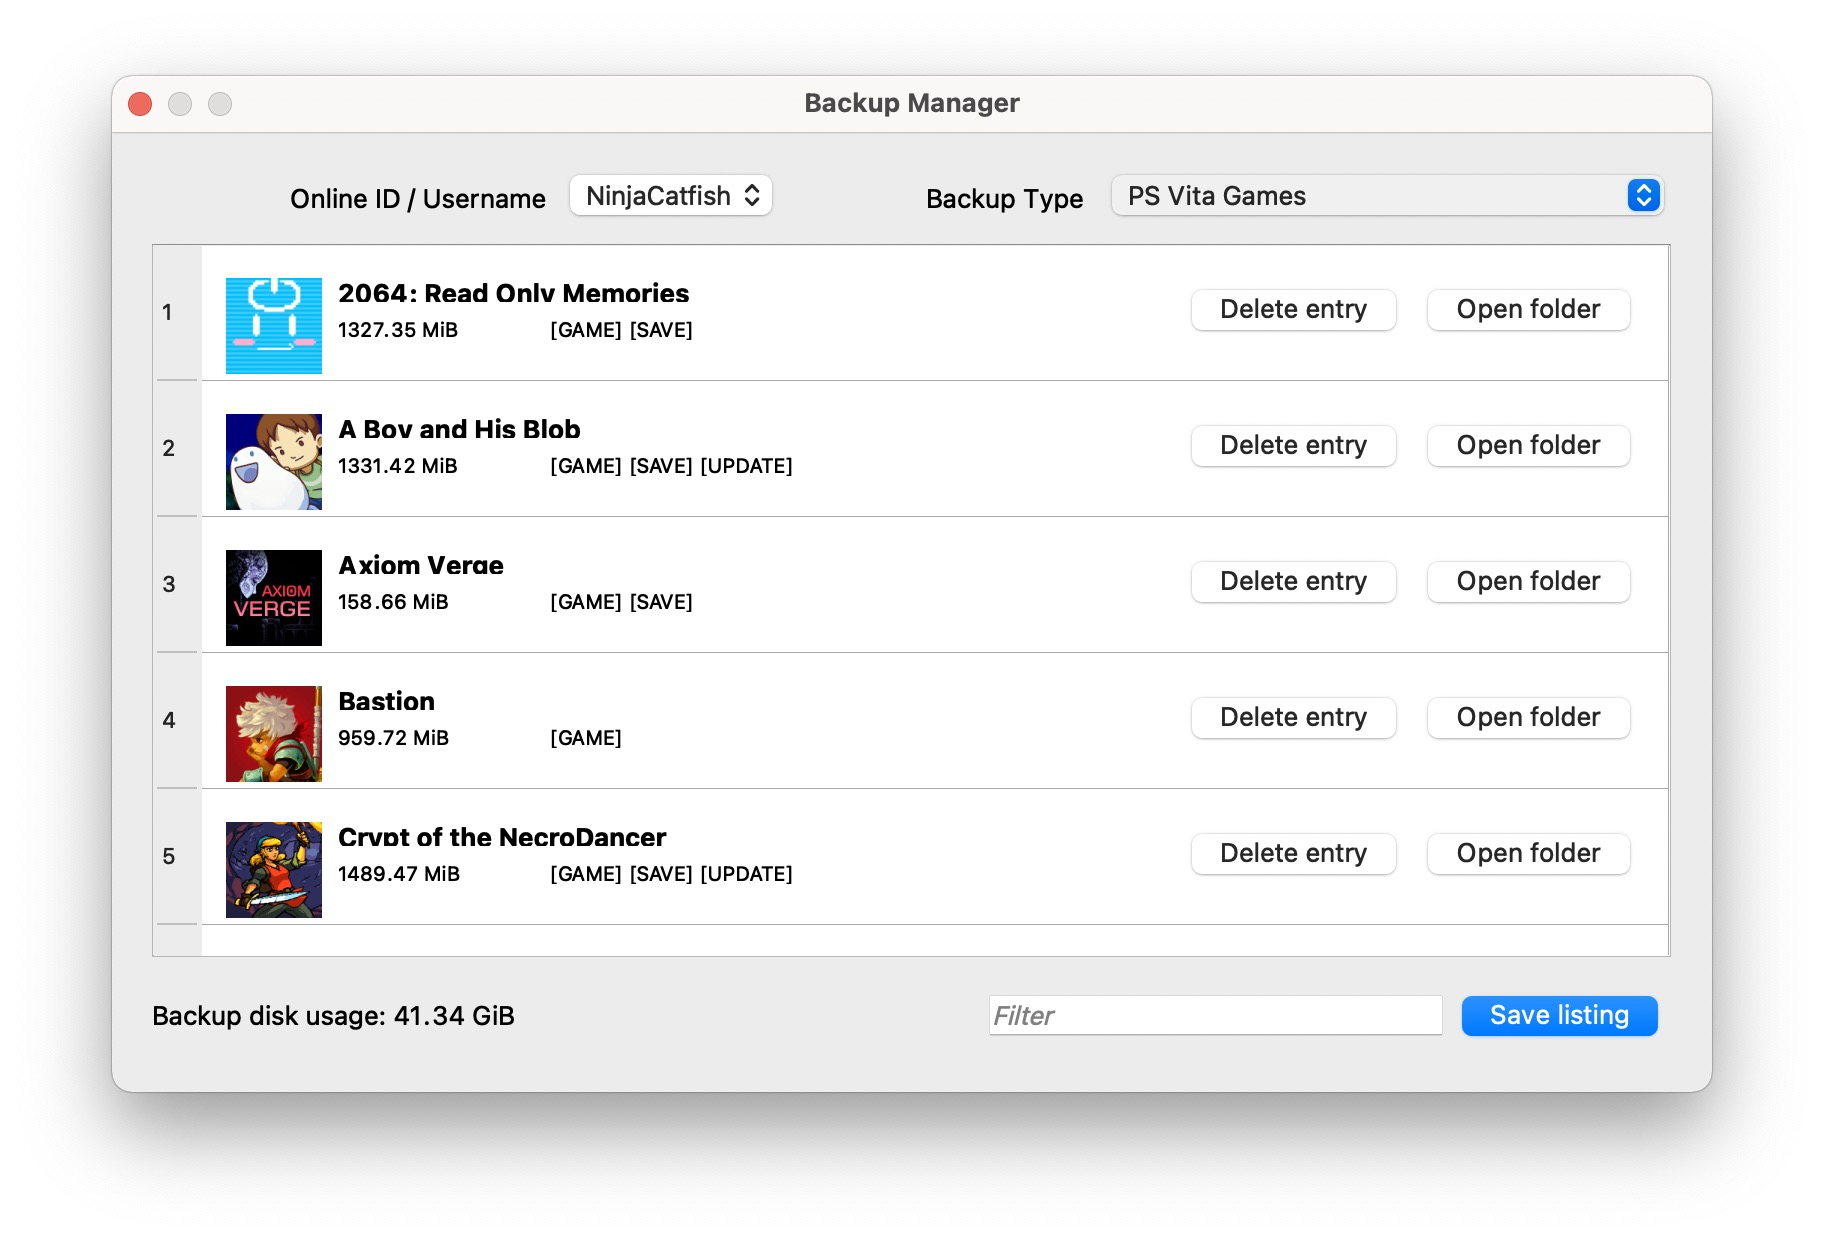Click inside the Filter text field
This screenshot has width=1824, height=1240.
tap(1214, 1015)
